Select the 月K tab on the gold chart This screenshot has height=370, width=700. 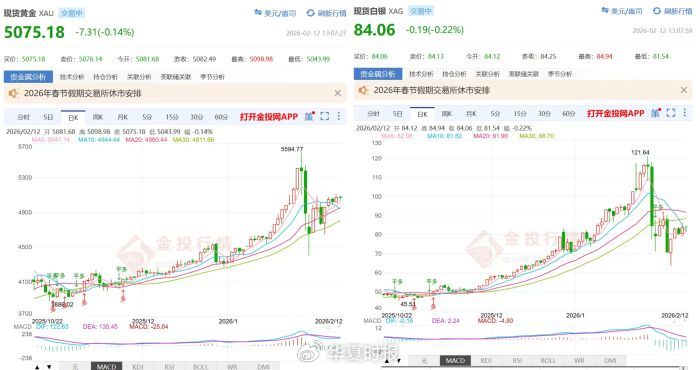tap(122, 117)
